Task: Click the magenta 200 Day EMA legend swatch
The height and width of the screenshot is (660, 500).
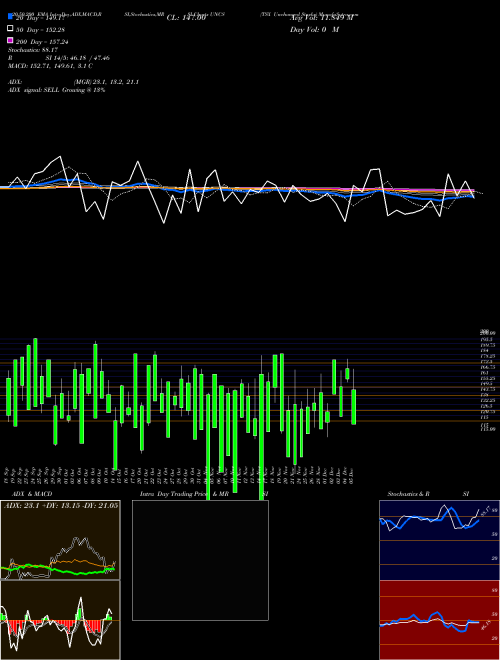Action: 11,40
